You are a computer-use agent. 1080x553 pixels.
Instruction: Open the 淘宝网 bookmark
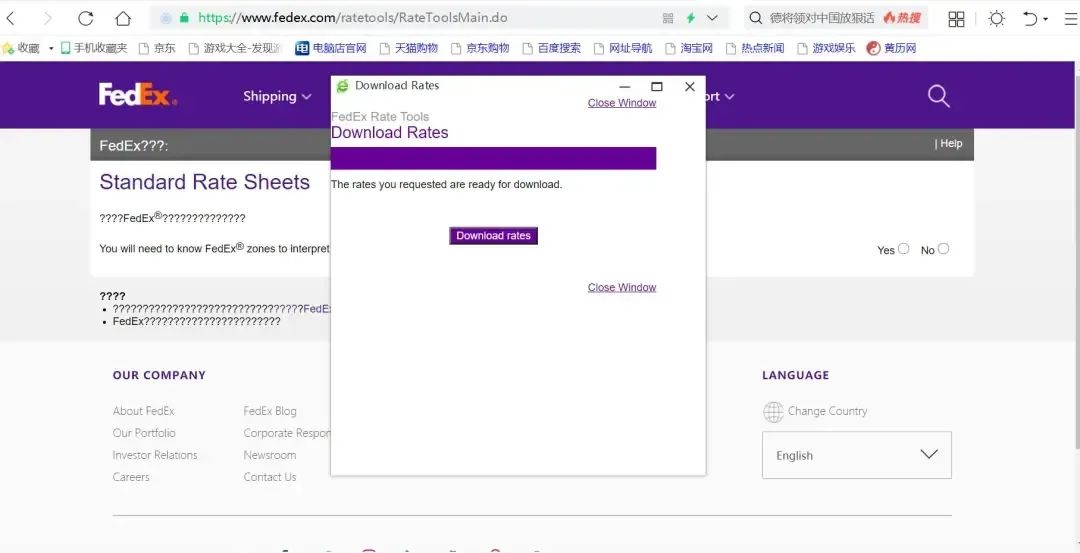tap(689, 48)
